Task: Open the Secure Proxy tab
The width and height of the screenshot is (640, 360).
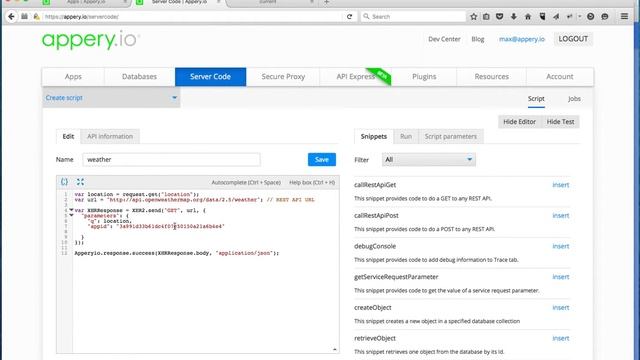Action: [x=283, y=77]
